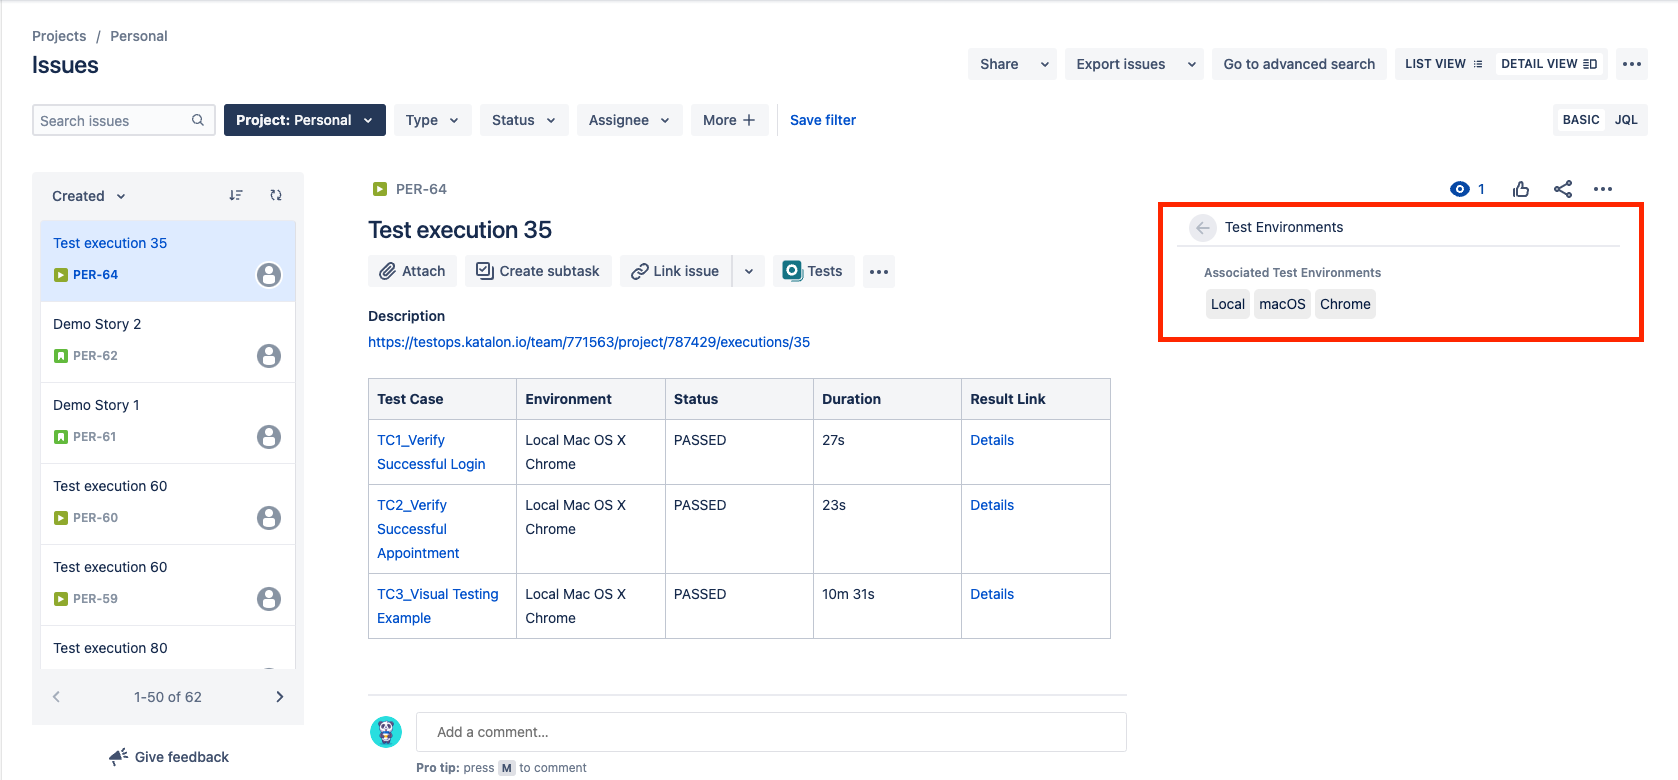Click the Search issues input field

click(x=124, y=120)
